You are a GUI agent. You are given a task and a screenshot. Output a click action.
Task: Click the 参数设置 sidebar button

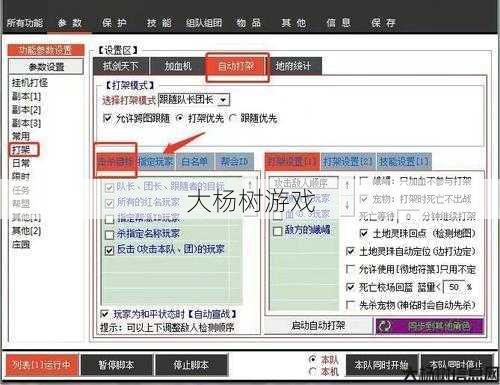(x=46, y=67)
